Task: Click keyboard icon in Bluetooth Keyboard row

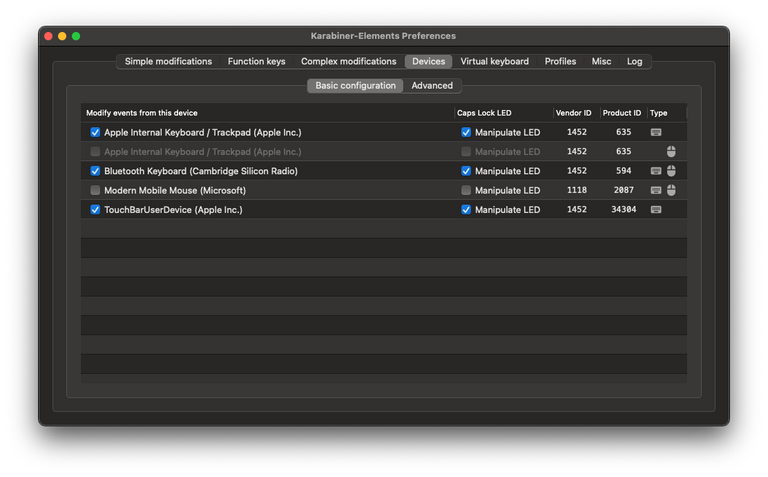Action: pyautogui.click(x=656, y=171)
